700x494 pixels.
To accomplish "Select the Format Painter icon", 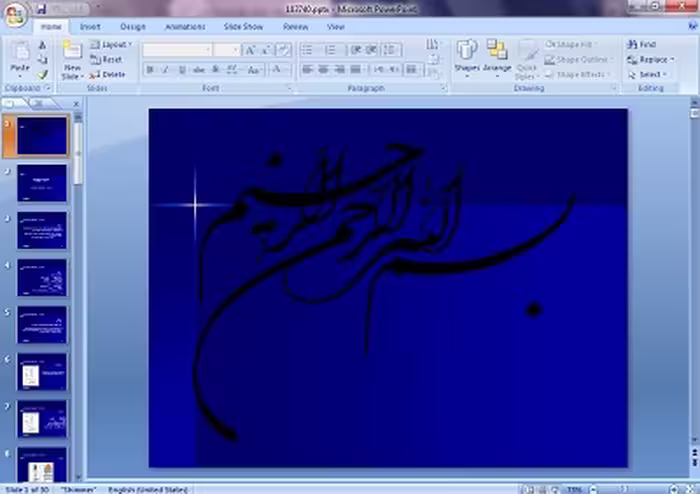I will (42, 75).
